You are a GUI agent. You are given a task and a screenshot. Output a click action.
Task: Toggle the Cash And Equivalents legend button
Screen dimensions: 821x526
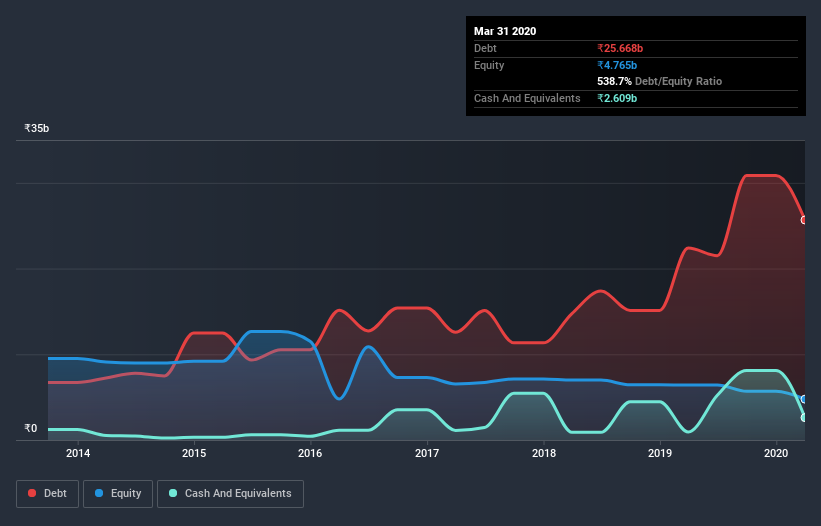(x=230, y=494)
